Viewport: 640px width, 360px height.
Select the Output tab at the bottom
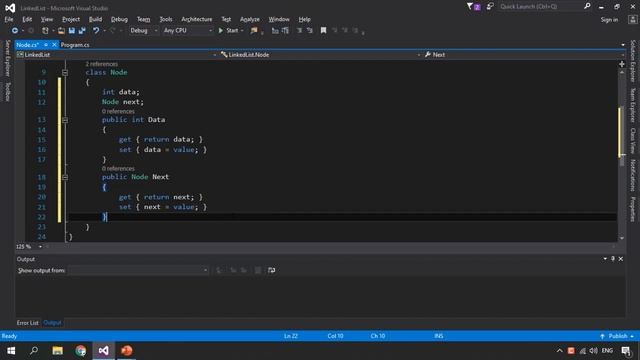tap(52, 323)
